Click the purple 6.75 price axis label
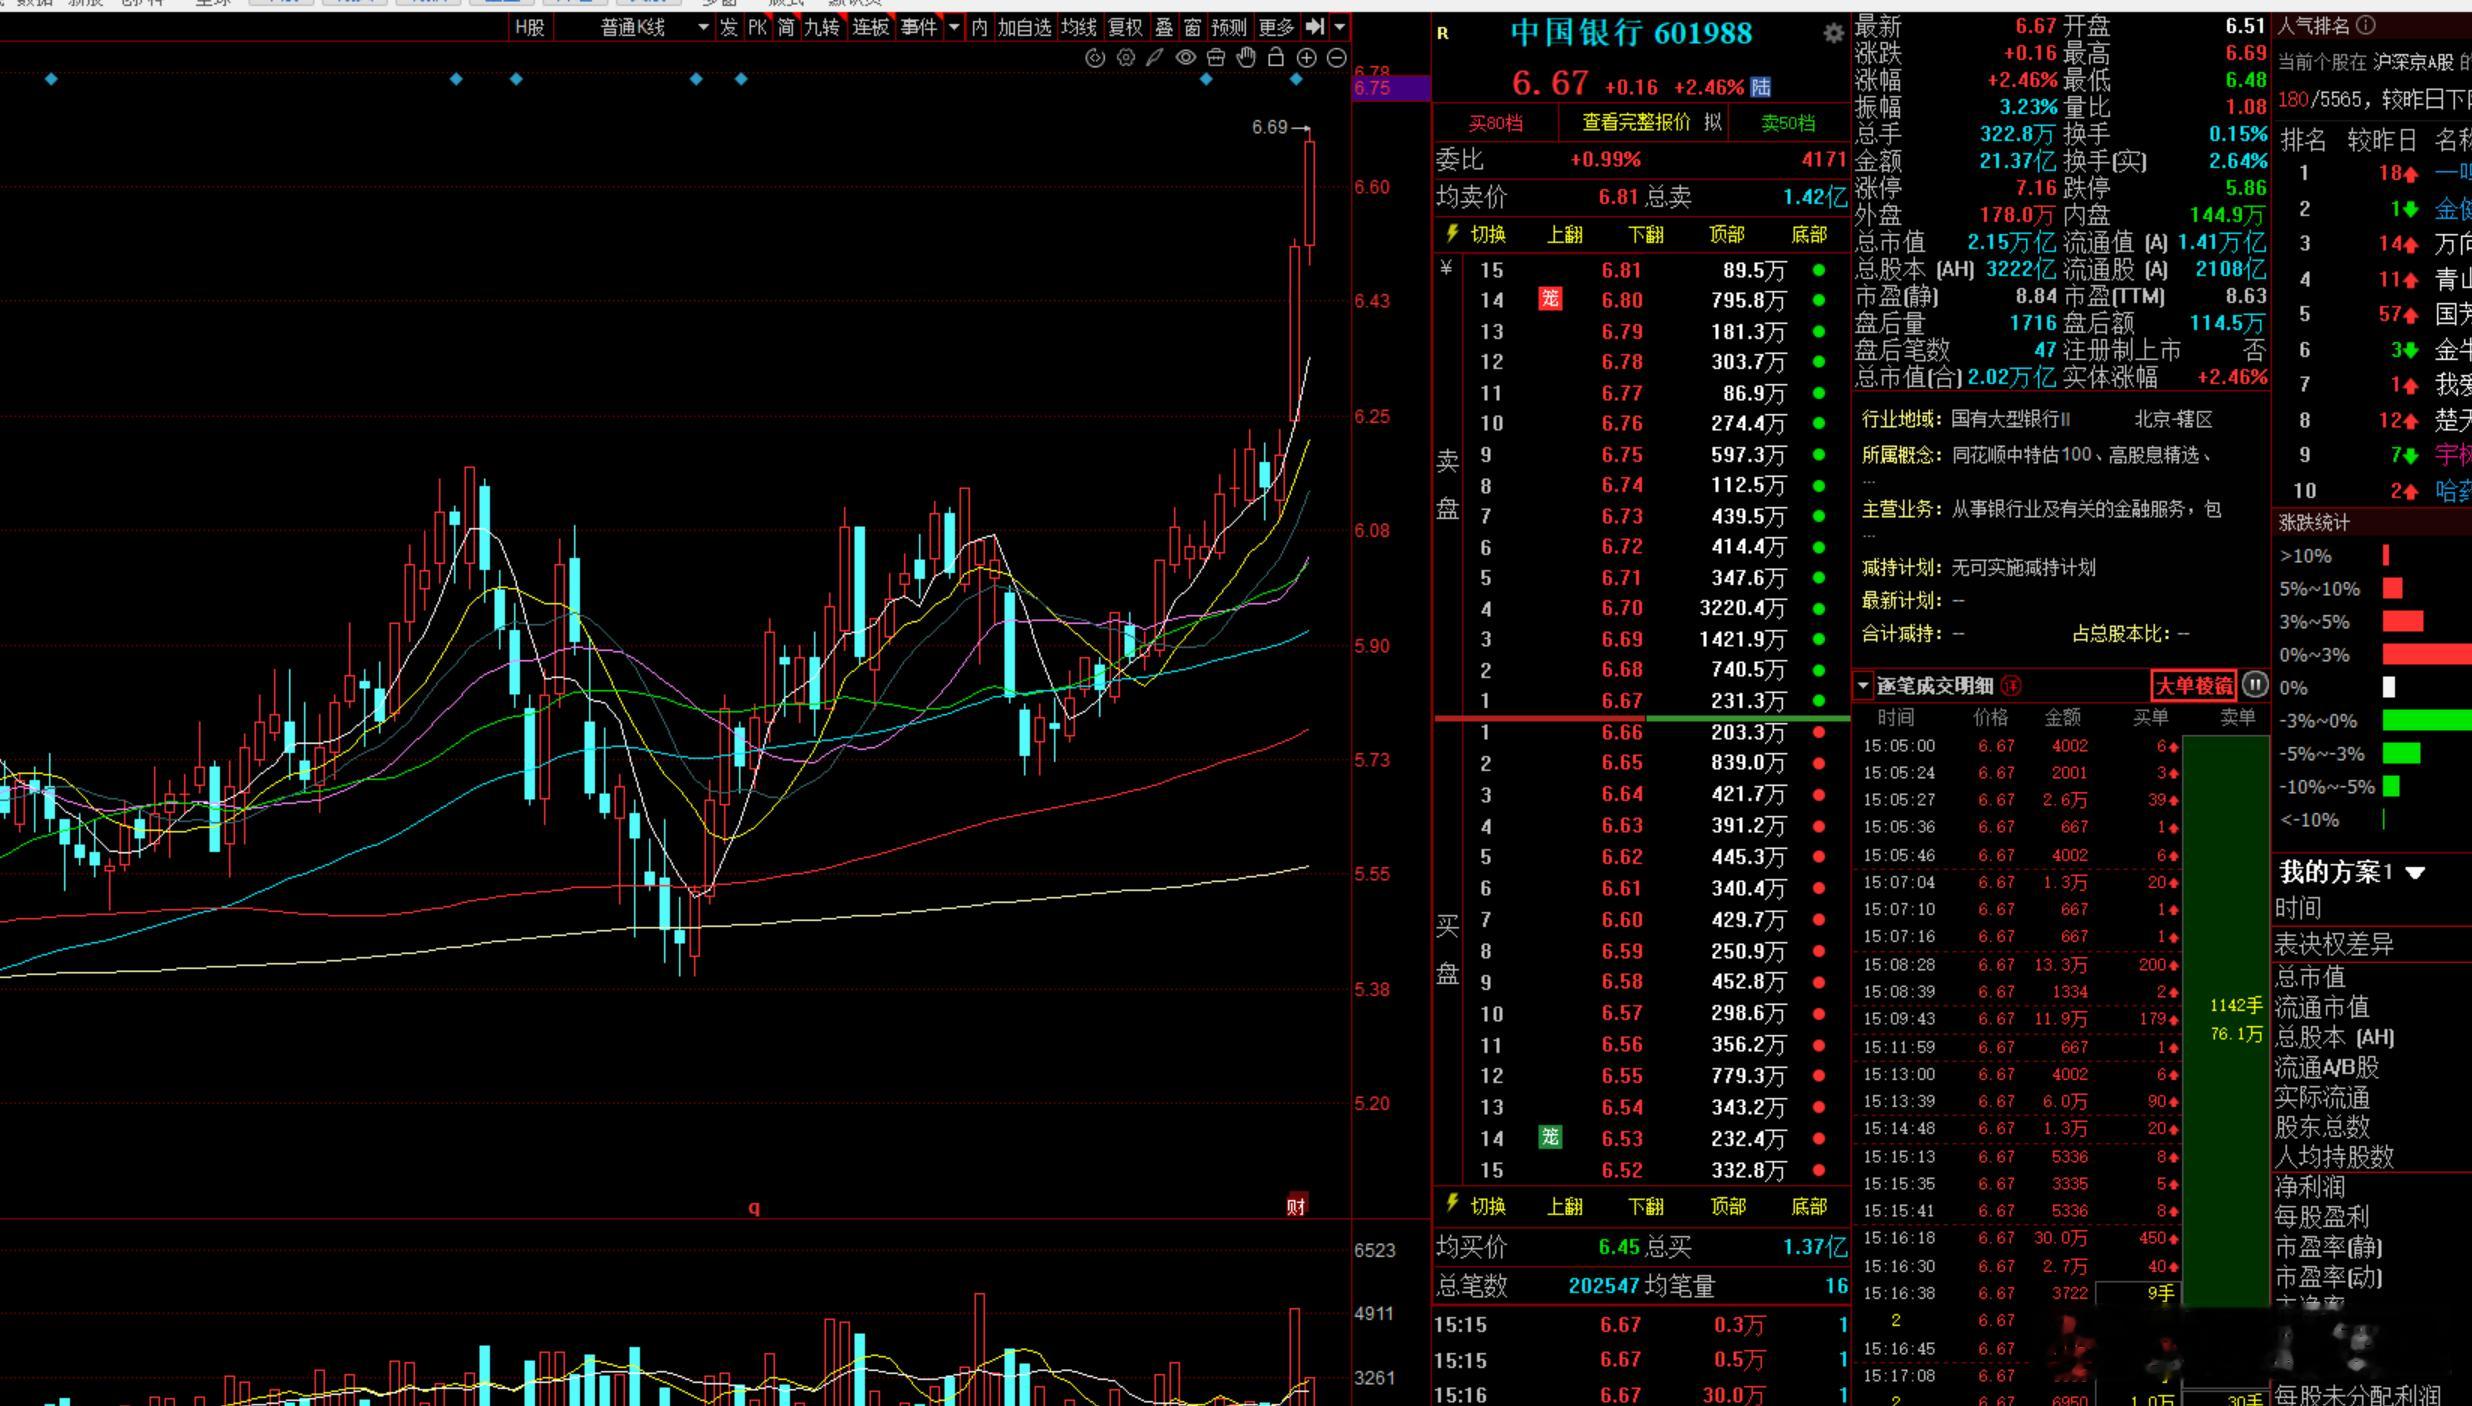This screenshot has width=2472, height=1406. pos(1391,88)
